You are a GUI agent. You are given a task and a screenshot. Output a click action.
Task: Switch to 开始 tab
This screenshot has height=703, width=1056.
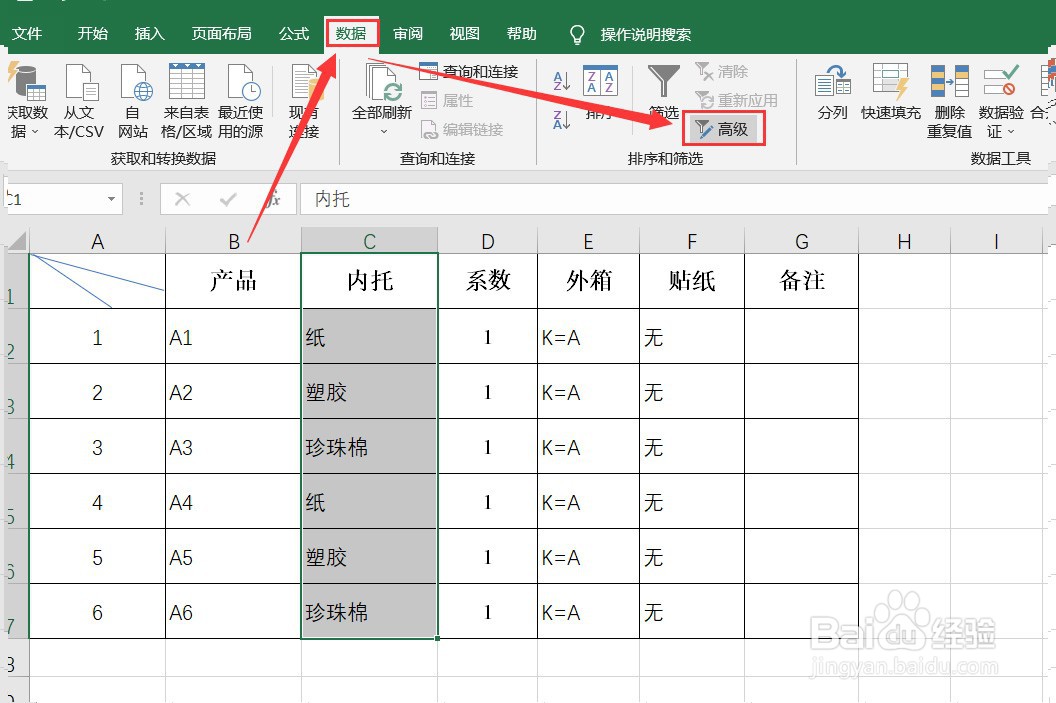(x=92, y=34)
